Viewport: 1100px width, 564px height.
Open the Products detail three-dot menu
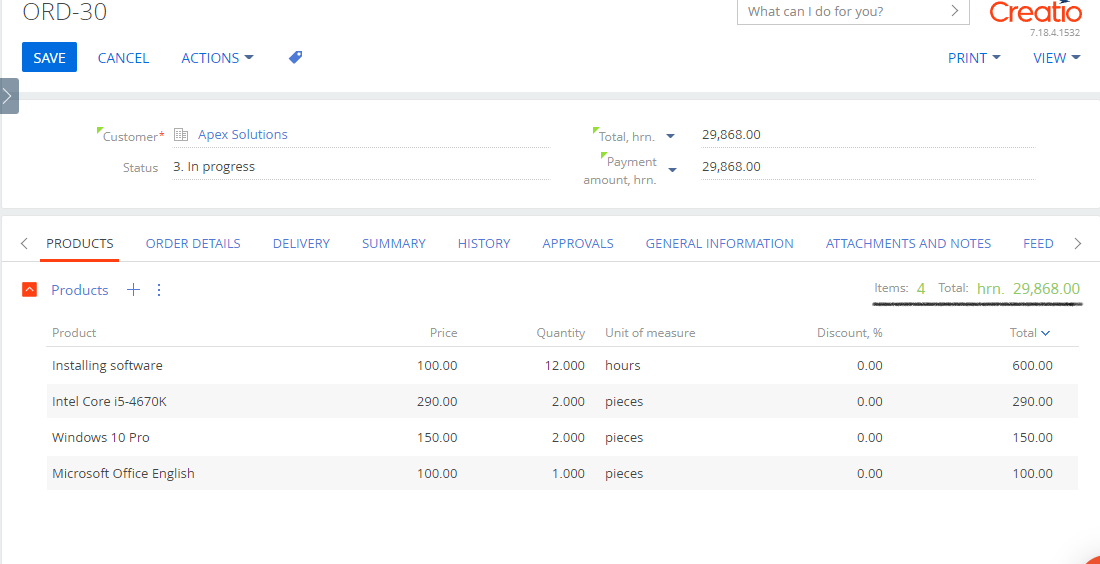(159, 290)
